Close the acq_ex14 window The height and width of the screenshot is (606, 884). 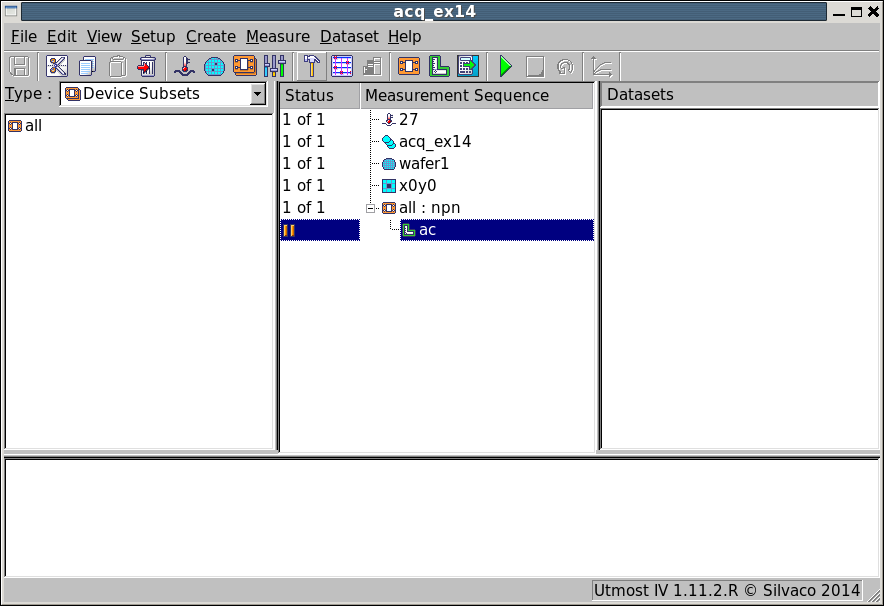(873, 12)
